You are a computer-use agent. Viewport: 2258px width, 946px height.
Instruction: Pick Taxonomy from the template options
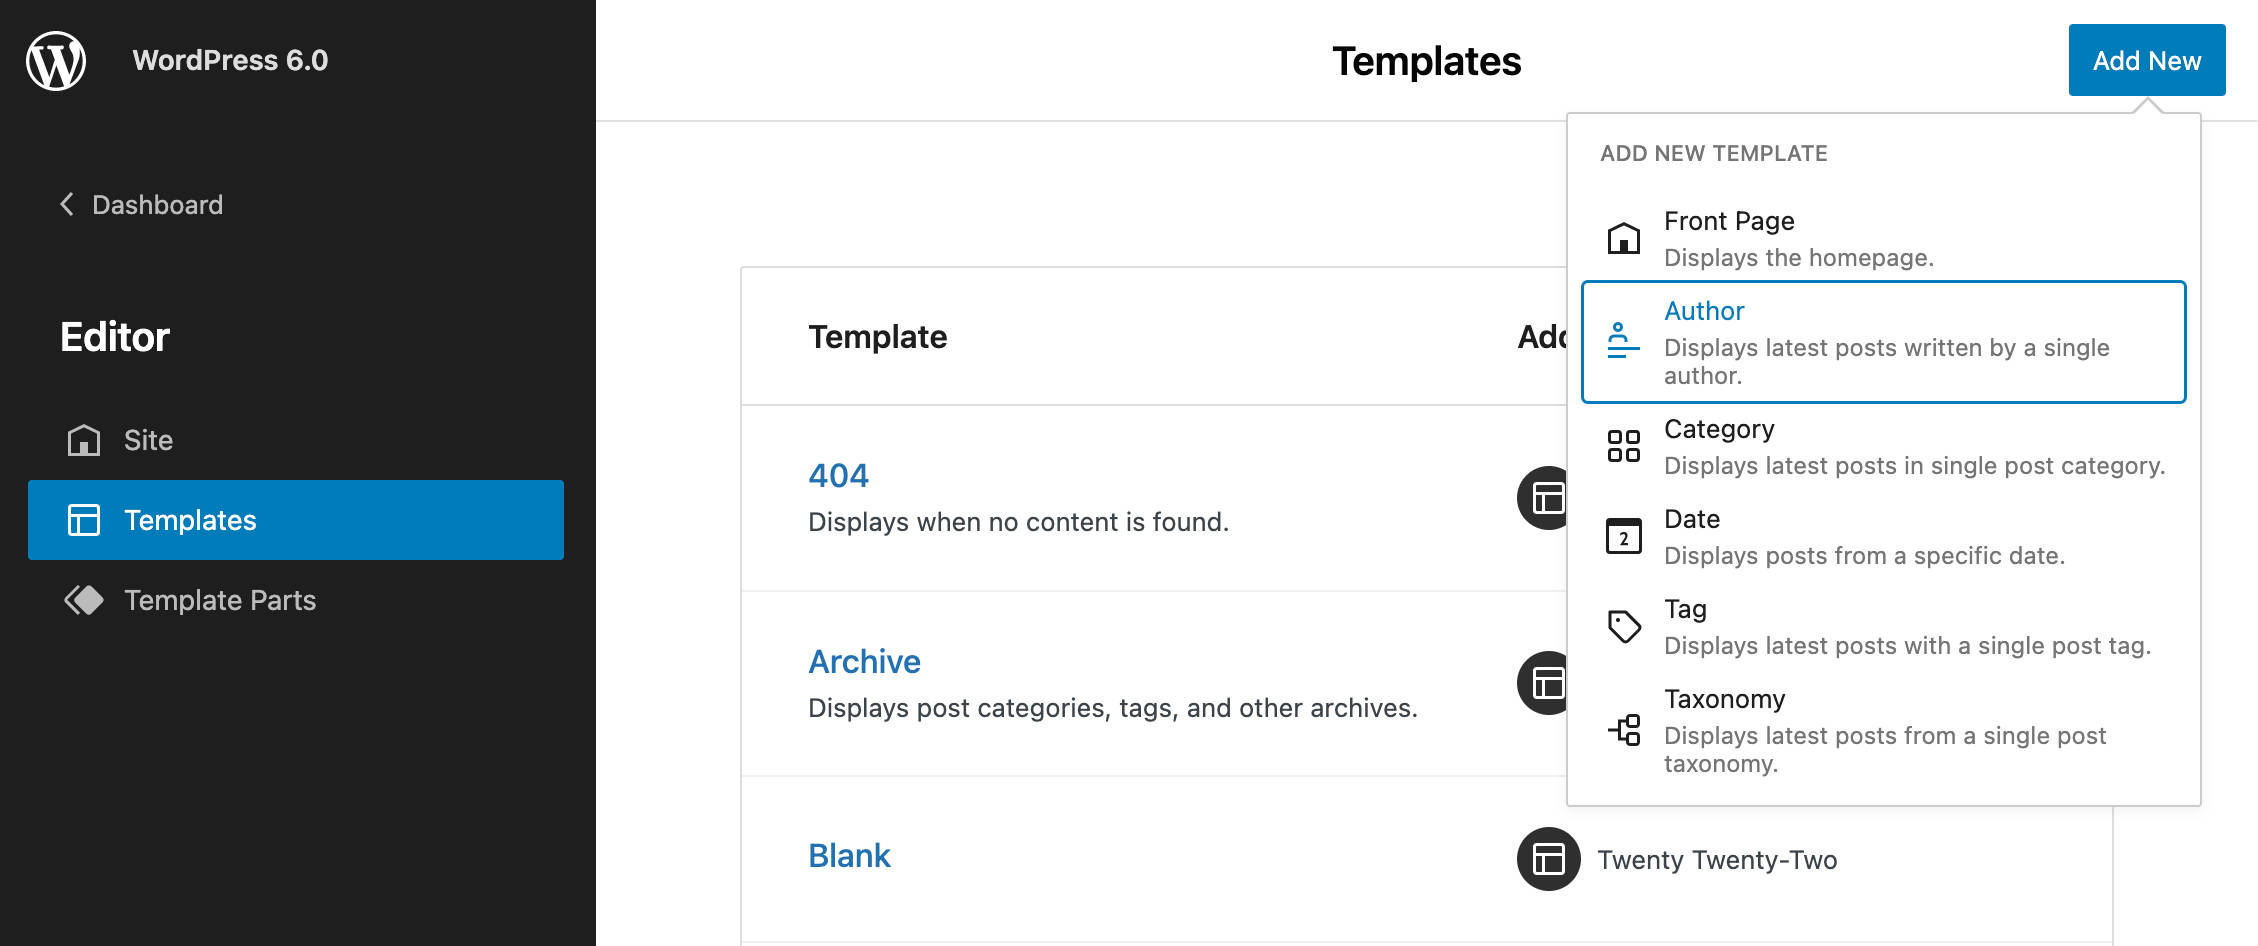coord(1724,699)
